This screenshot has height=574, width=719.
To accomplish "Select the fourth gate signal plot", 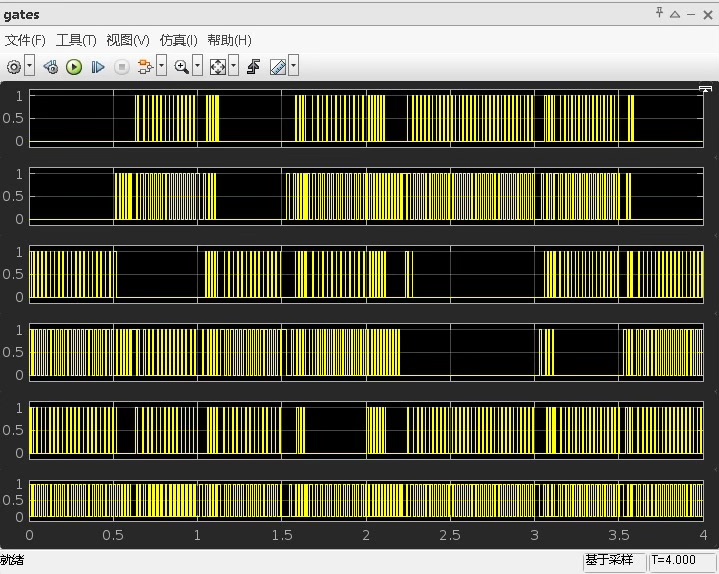I will pos(366,352).
